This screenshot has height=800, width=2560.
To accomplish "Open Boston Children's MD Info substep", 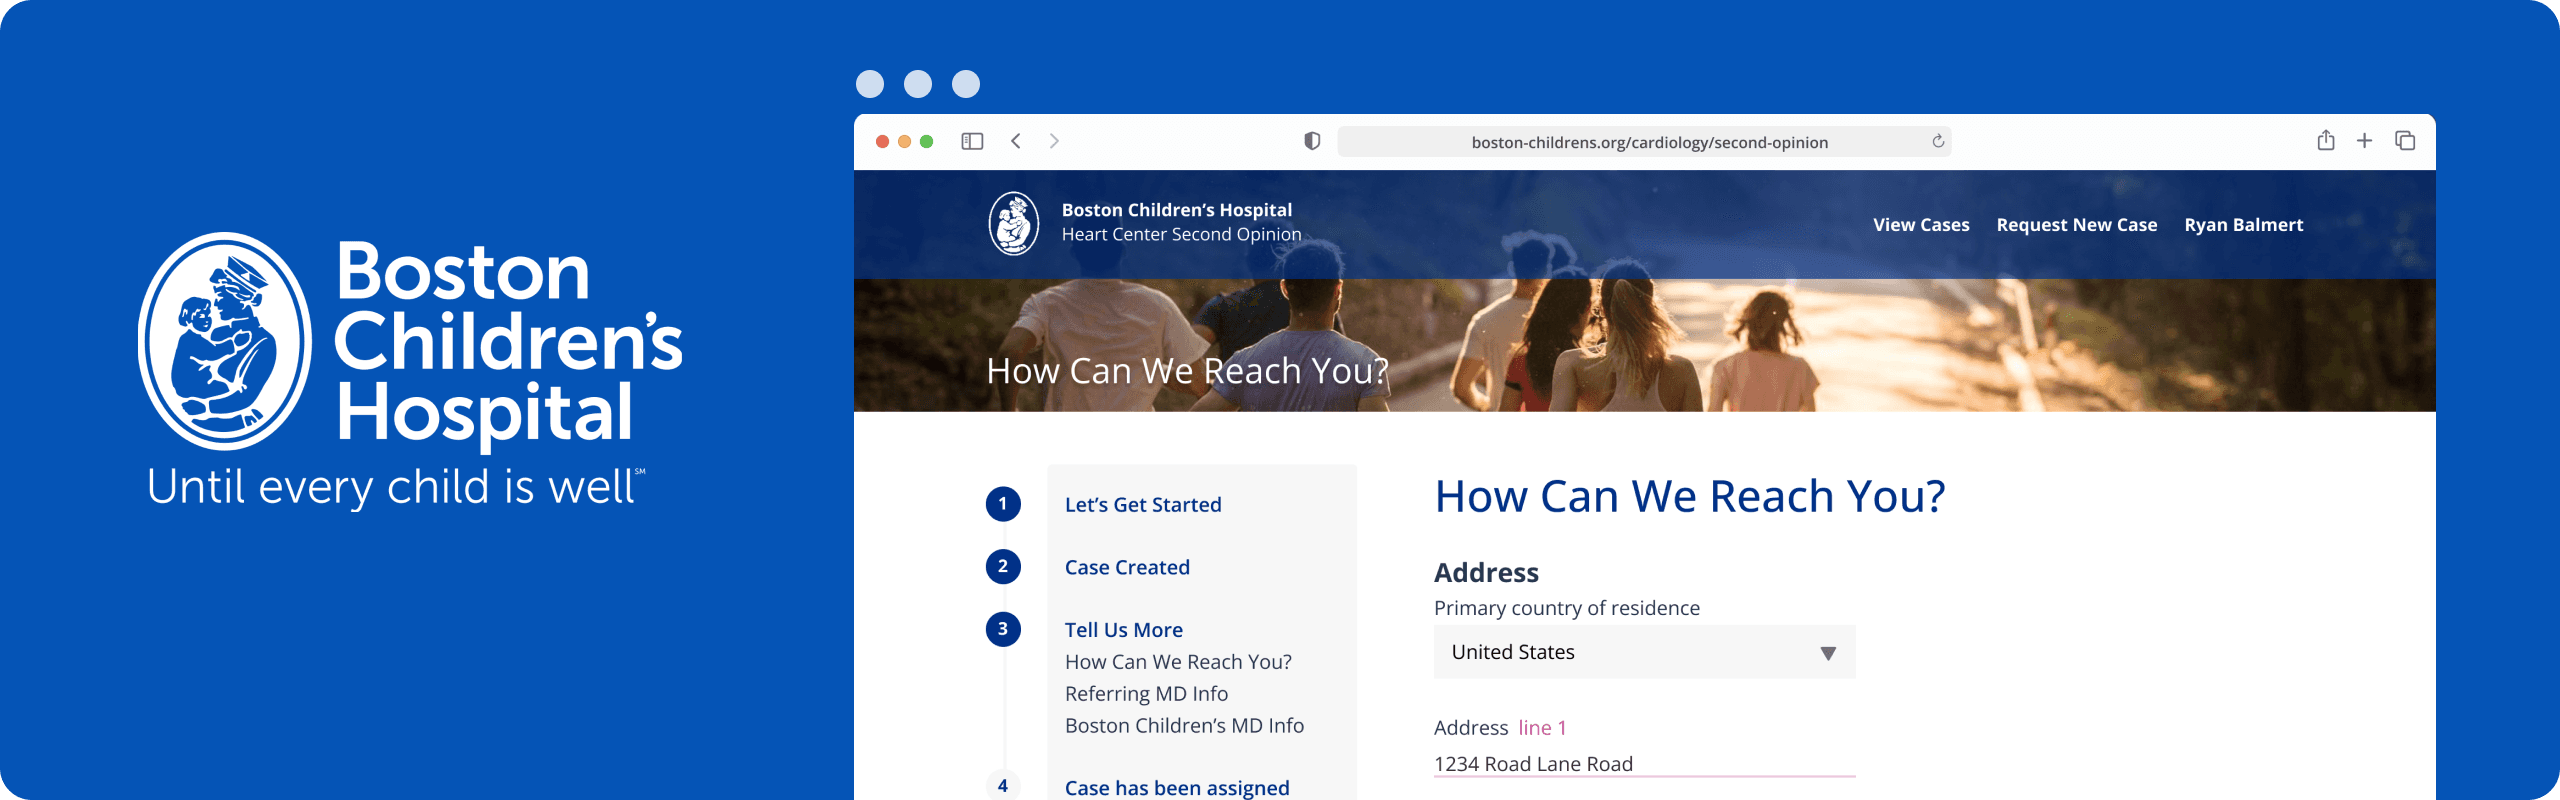I will point(1184,726).
